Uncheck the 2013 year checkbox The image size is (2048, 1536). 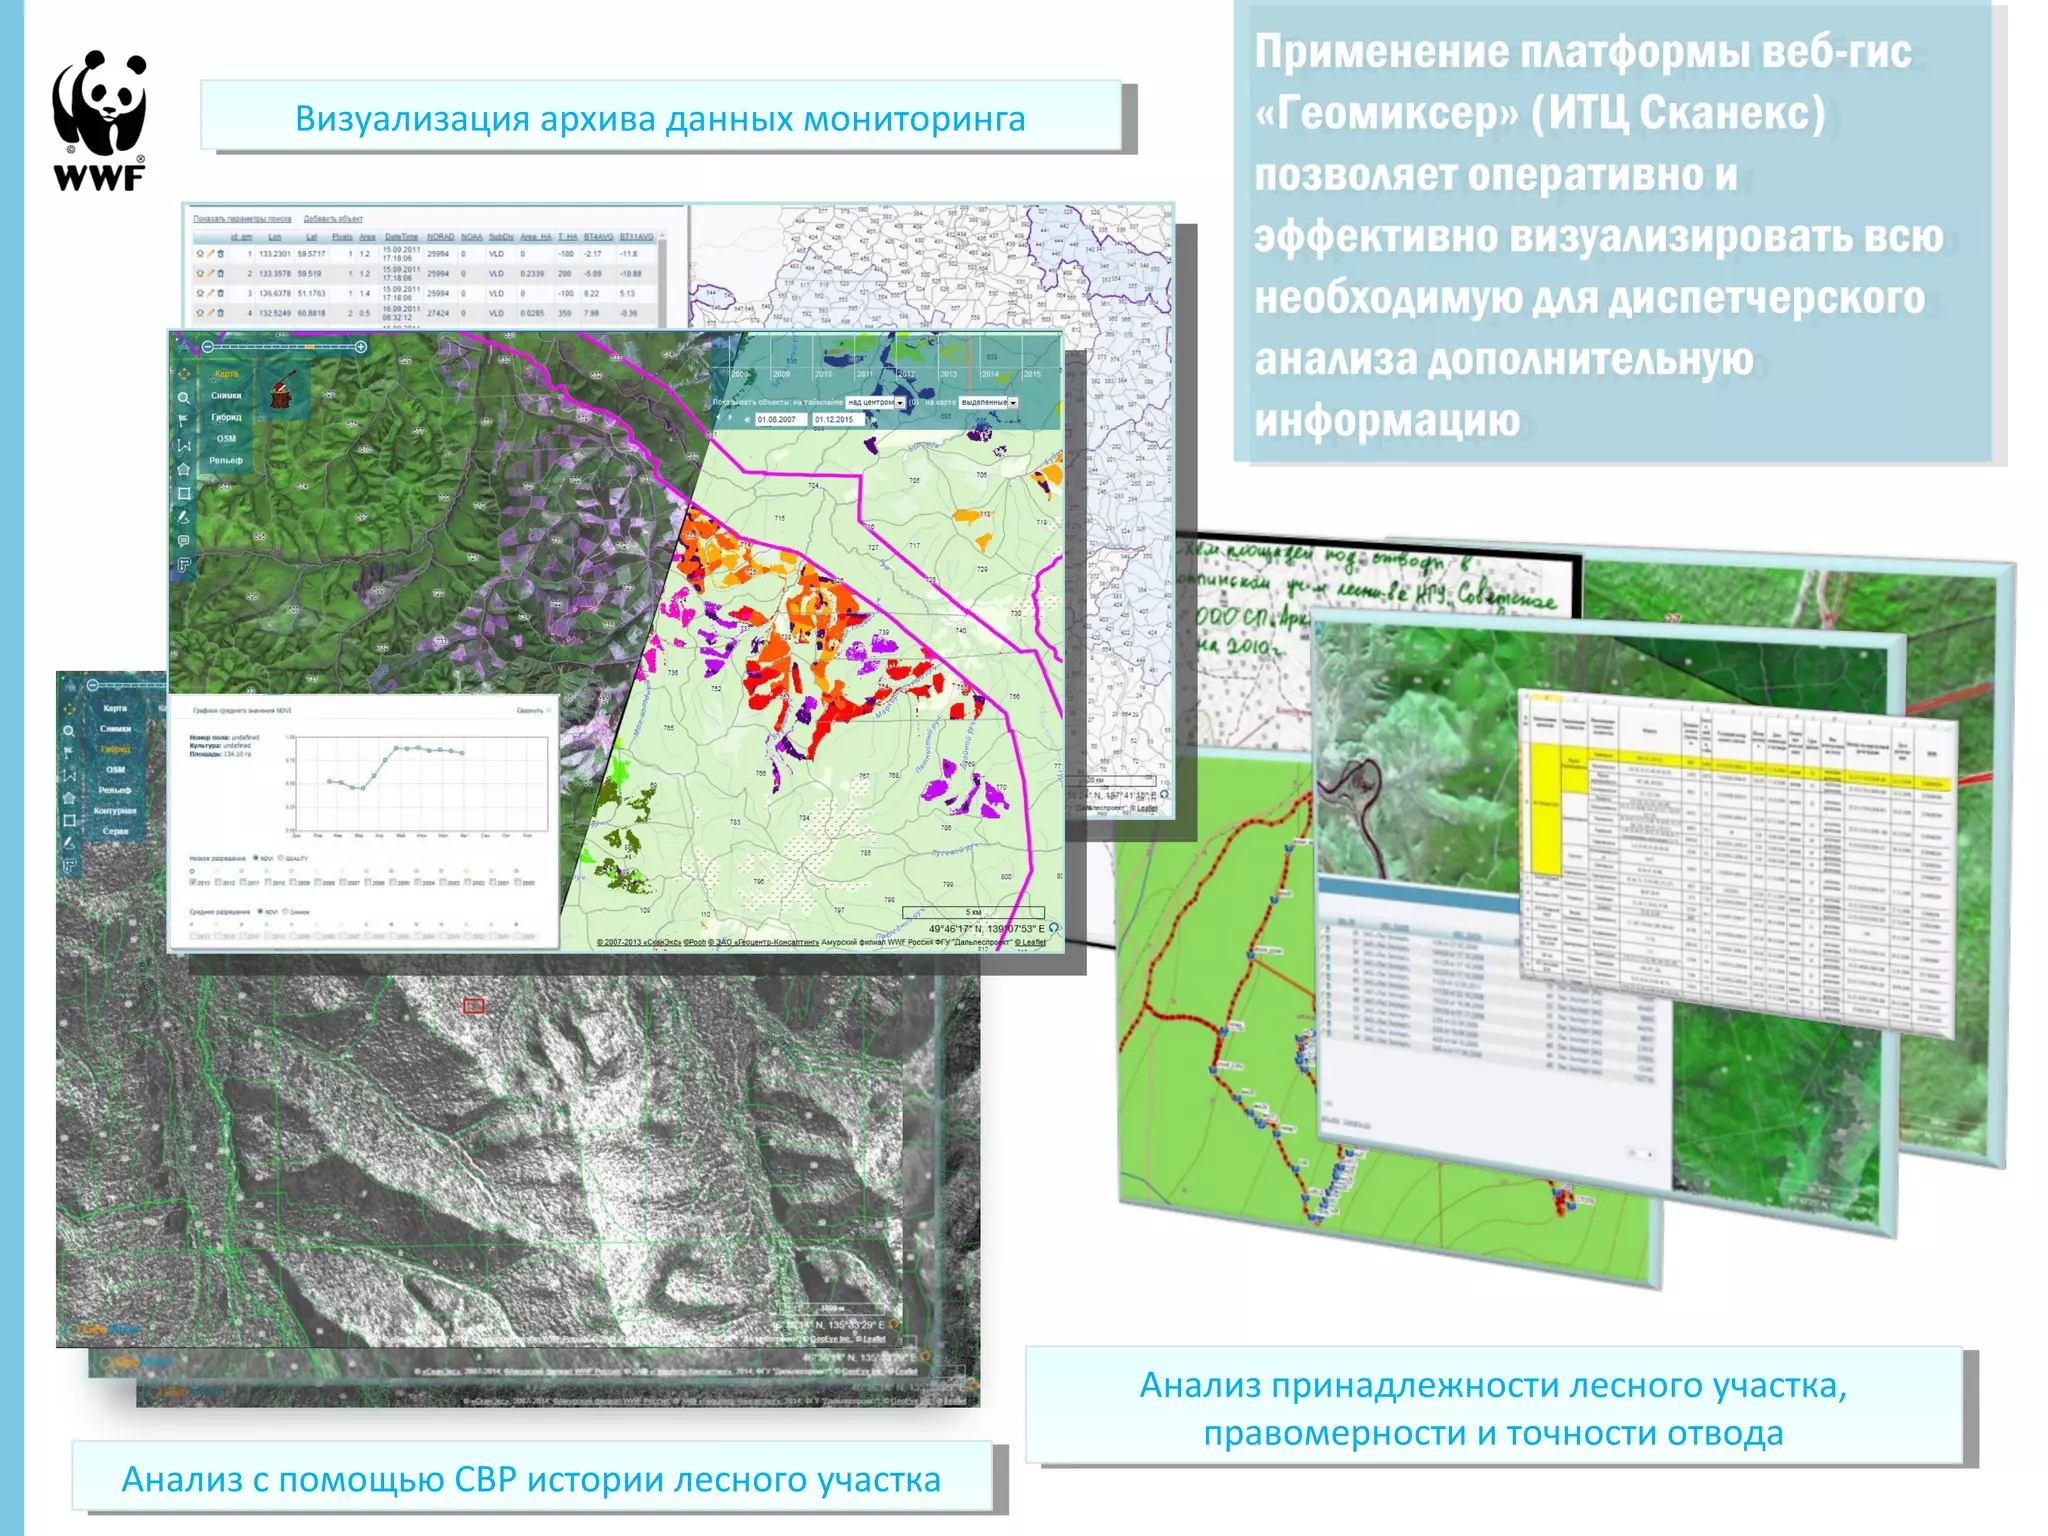[x=194, y=883]
